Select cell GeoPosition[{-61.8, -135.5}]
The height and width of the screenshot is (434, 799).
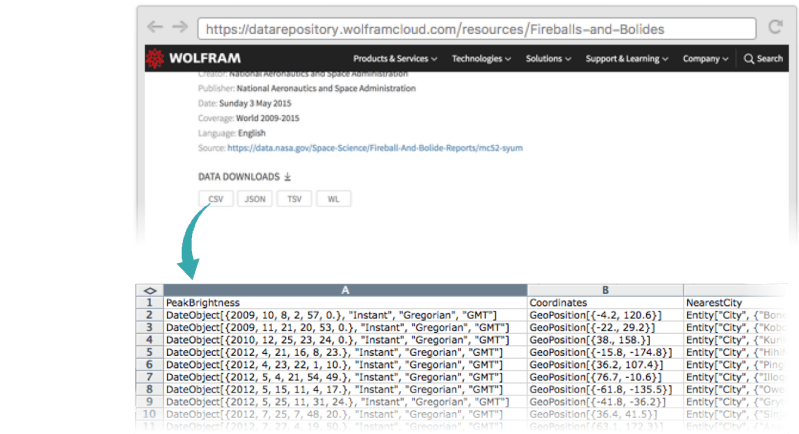pos(605,389)
